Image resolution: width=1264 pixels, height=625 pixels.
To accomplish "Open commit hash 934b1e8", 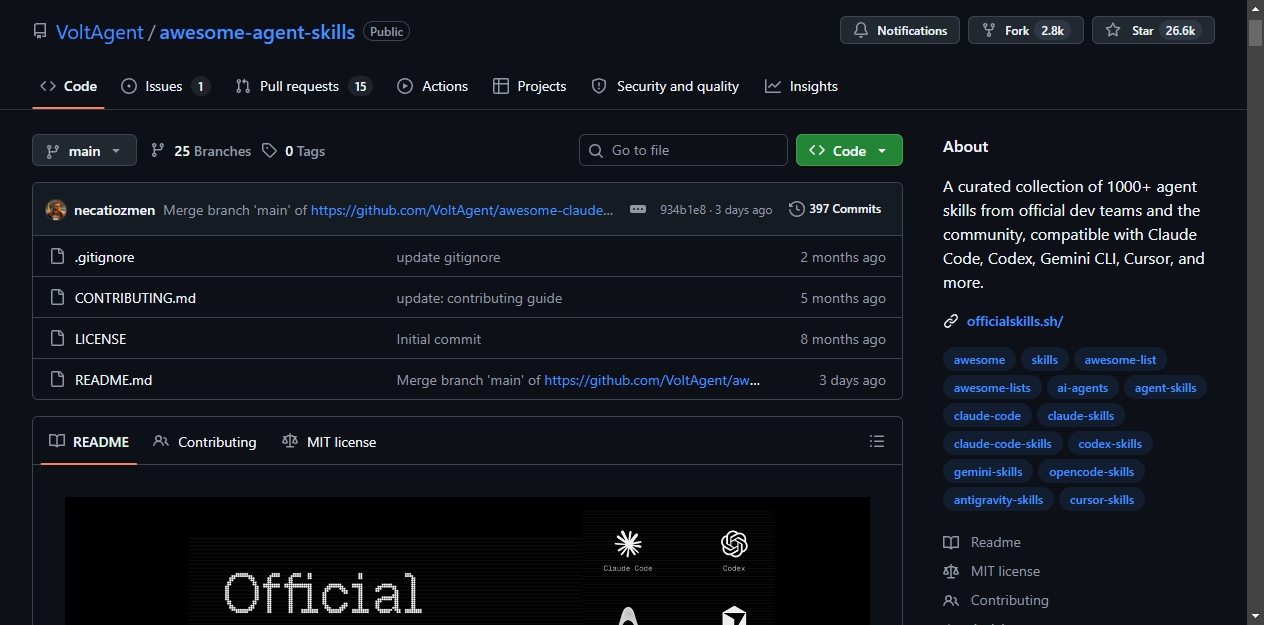I will [x=683, y=210].
